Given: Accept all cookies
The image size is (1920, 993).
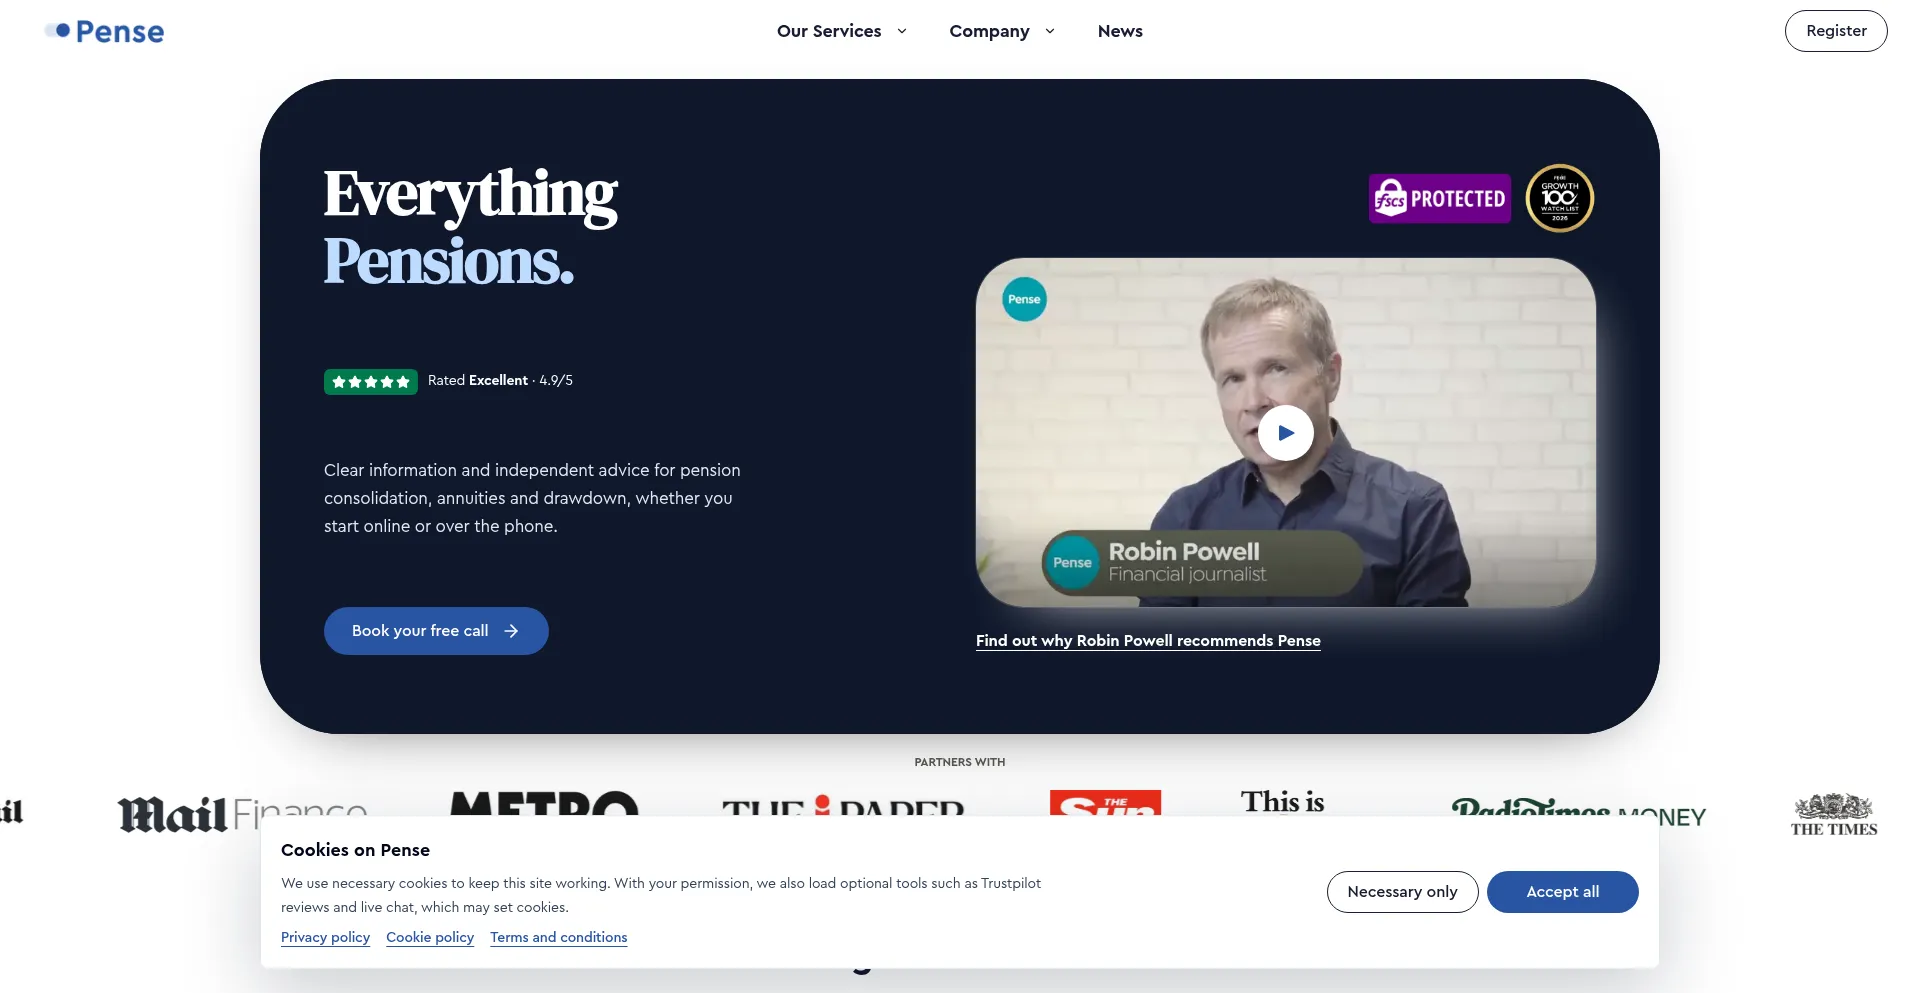Looking at the screenshot, I should click(1562, 892).
